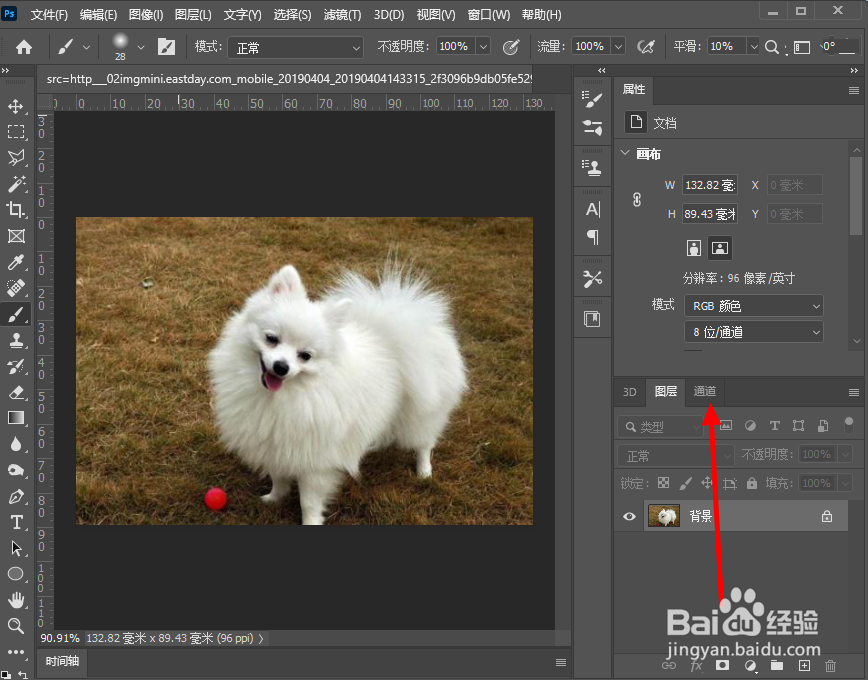Toggle brush settings panel in options bar
The width and height of the screenshot is (868, 680).
(x=166, y=47)
